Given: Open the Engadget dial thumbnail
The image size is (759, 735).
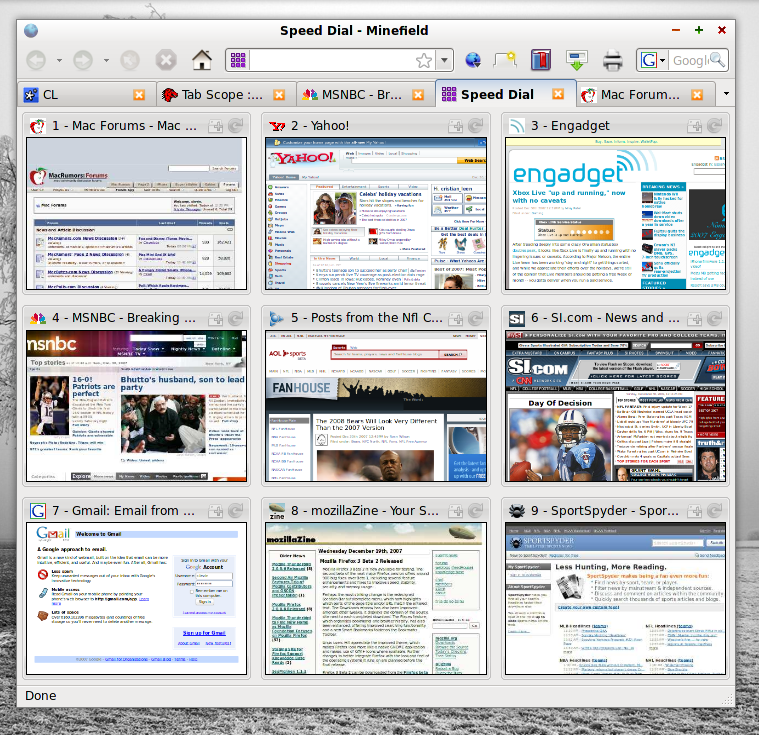Looking at the screenshot, I should [615, 214].
